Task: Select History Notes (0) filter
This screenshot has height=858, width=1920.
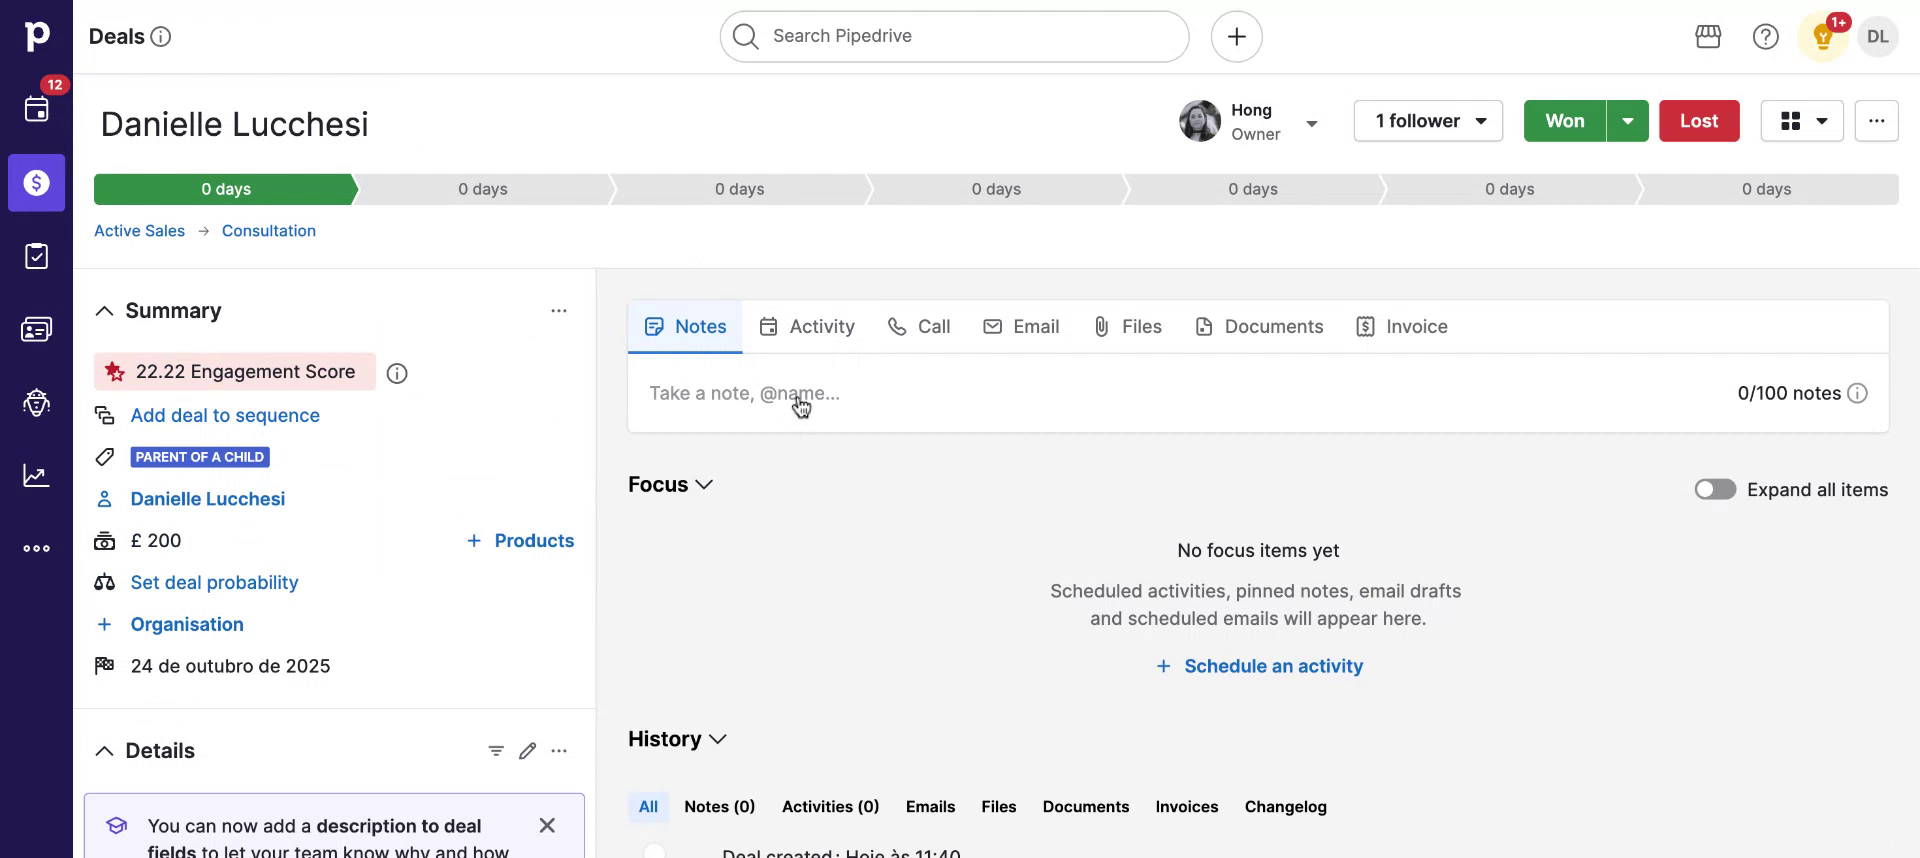Action: point(719,807)
